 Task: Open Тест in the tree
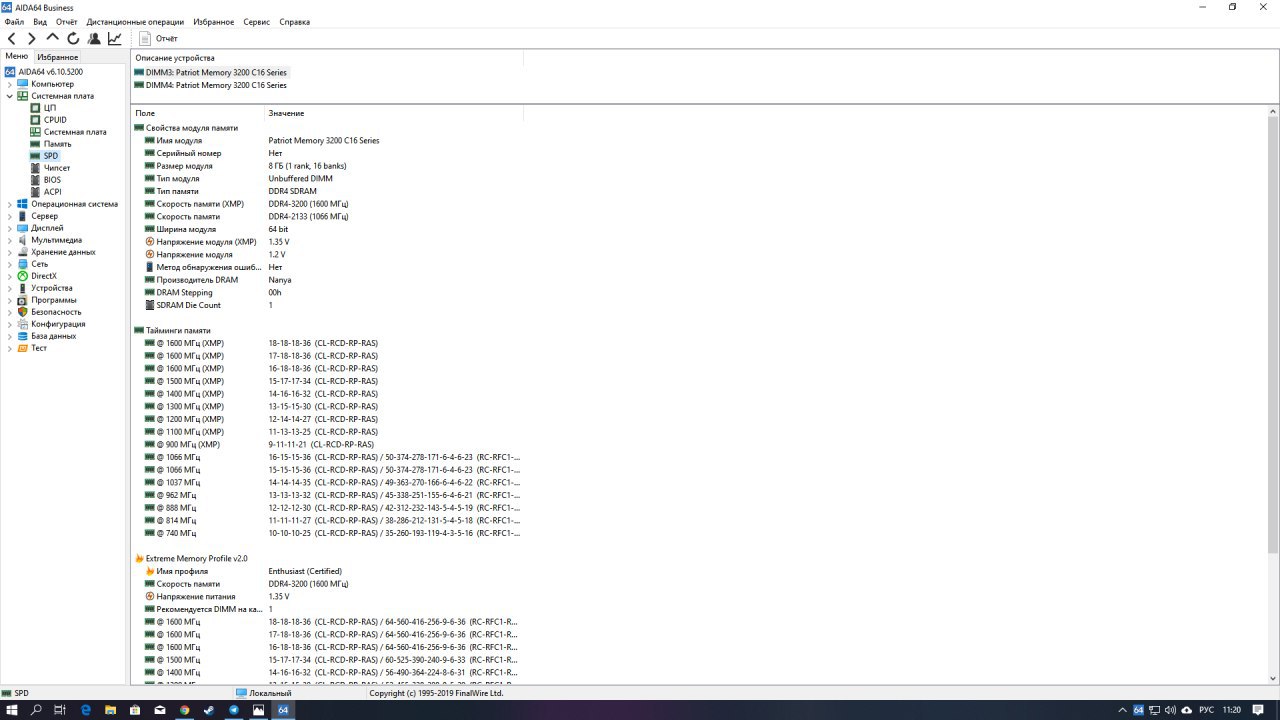pyautogui.click(x=39, y=348)
